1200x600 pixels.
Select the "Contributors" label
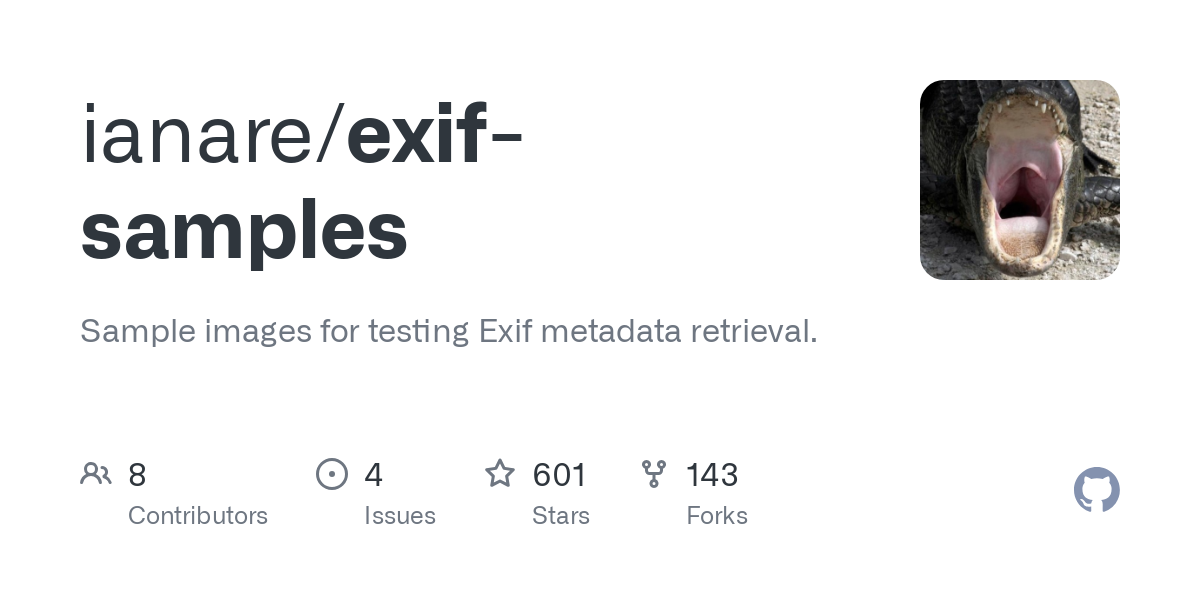tap(198, 516)
